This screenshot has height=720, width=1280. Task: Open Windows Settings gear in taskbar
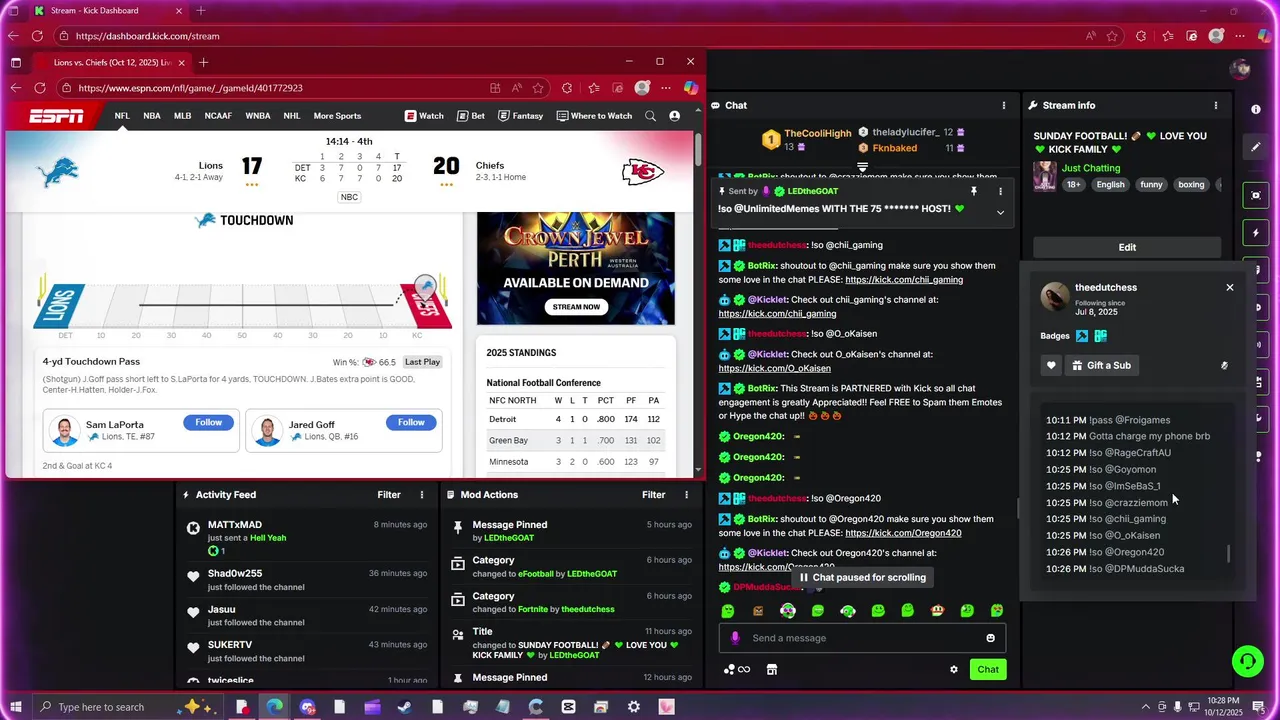pos(633,707)
